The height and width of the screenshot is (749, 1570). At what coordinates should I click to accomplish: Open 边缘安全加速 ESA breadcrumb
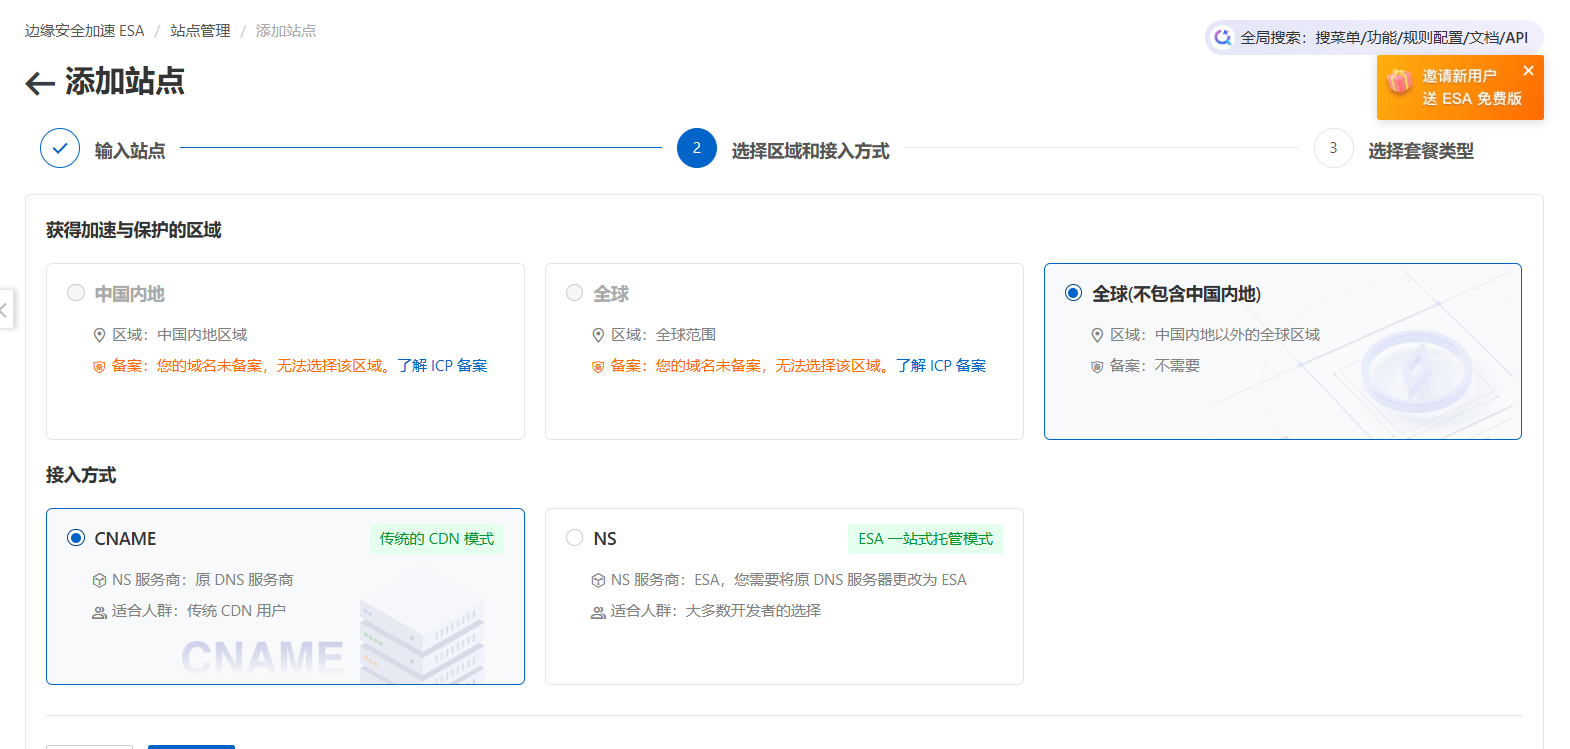click(x=85, y=31)
